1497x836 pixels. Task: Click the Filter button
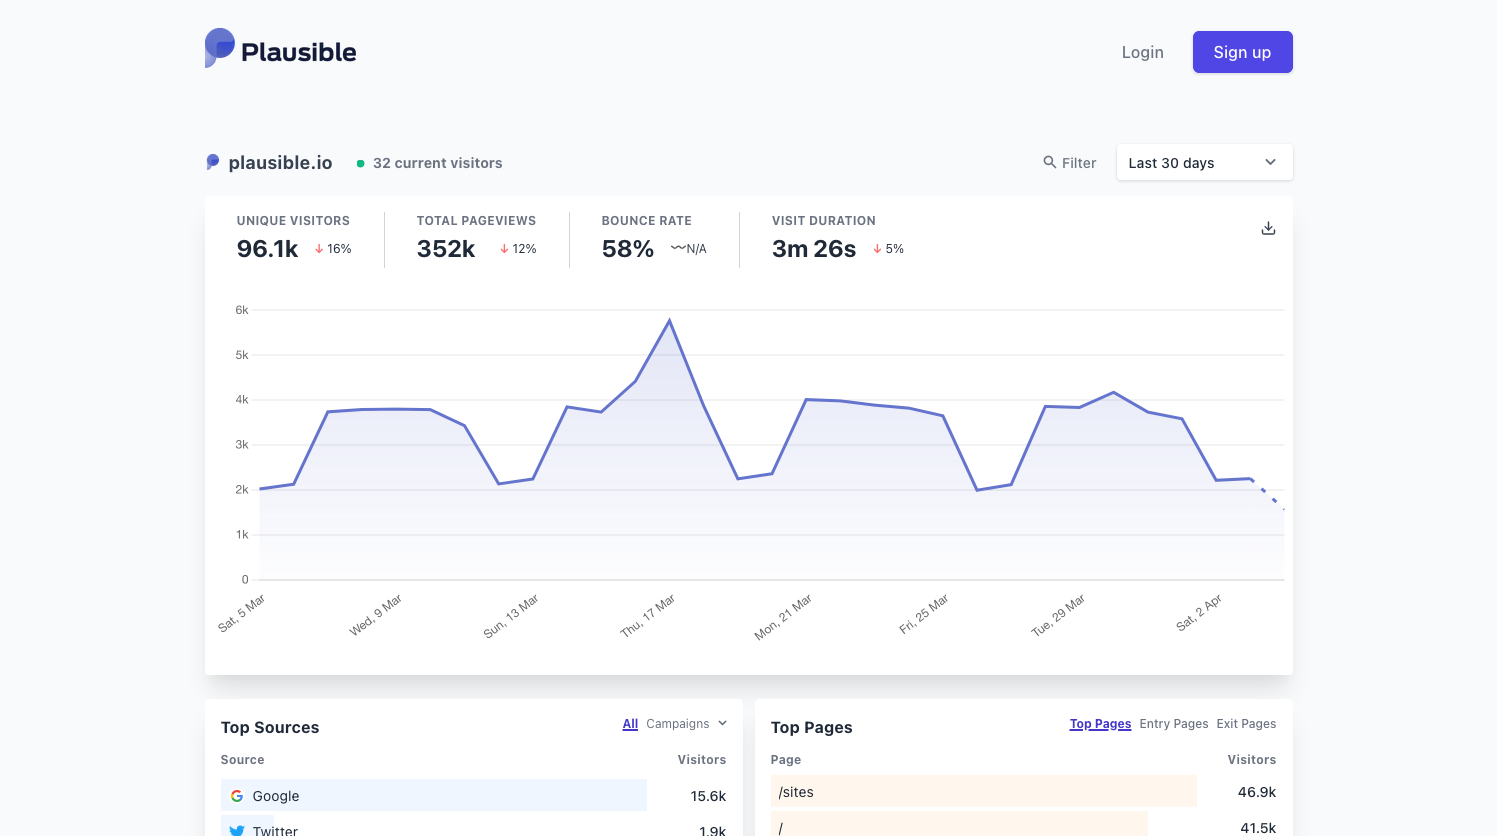coord(1070,163)
